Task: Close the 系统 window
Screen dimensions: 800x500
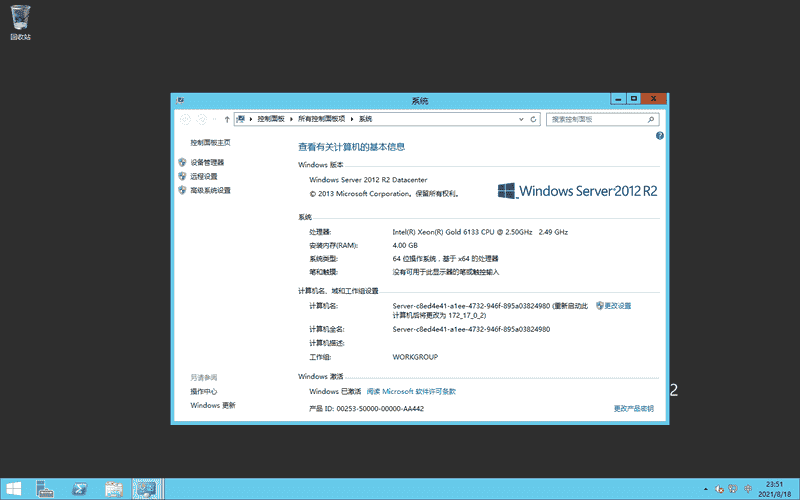Action: click(654, 98)
